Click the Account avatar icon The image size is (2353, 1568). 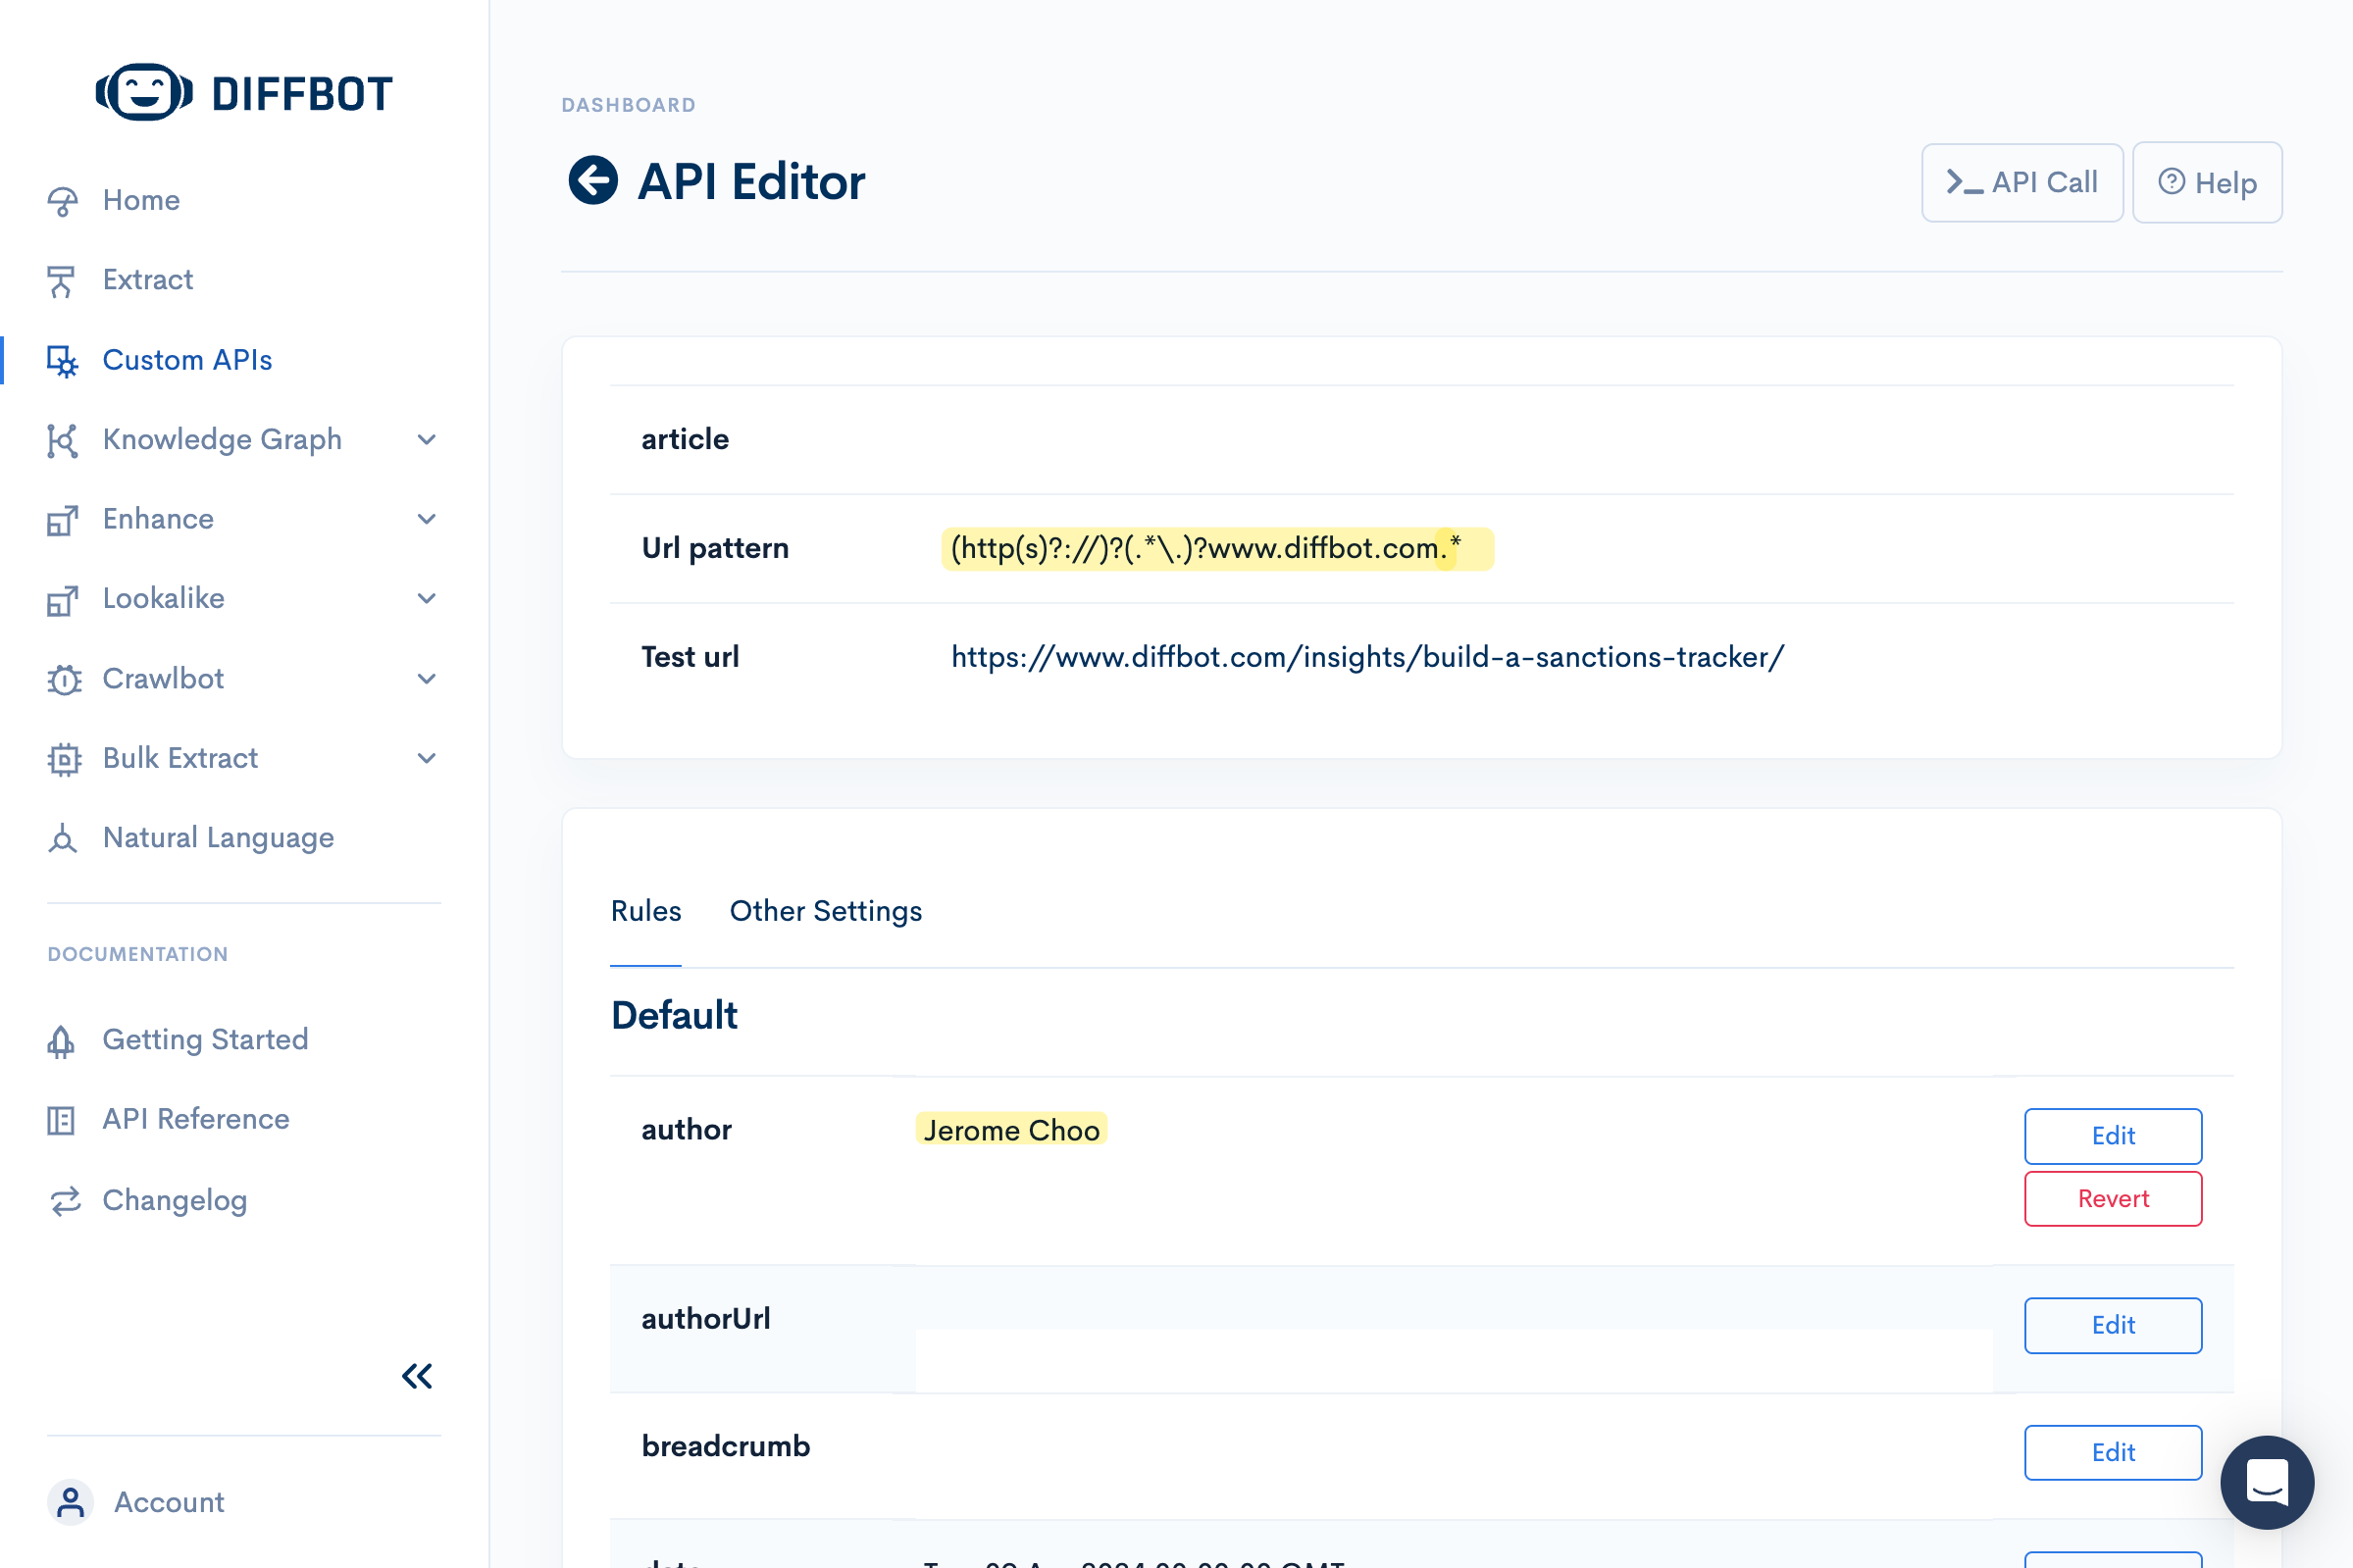pos(70,1502)
